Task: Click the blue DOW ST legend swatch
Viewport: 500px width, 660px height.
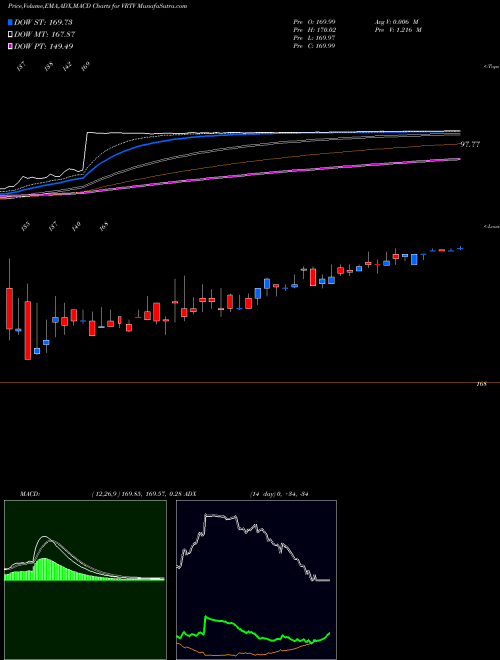Action: pyautogui.click(x=11, y=22)
